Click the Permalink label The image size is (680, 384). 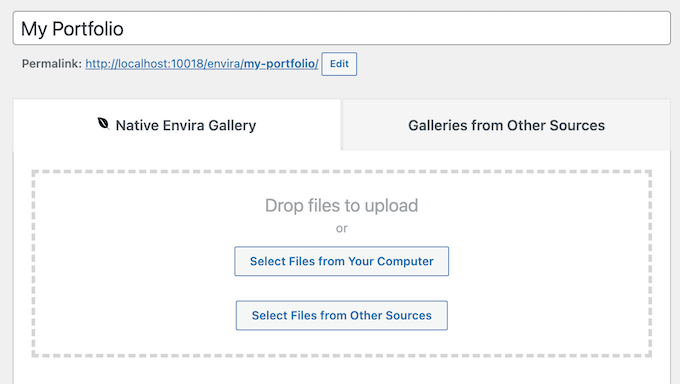point(52,64)
